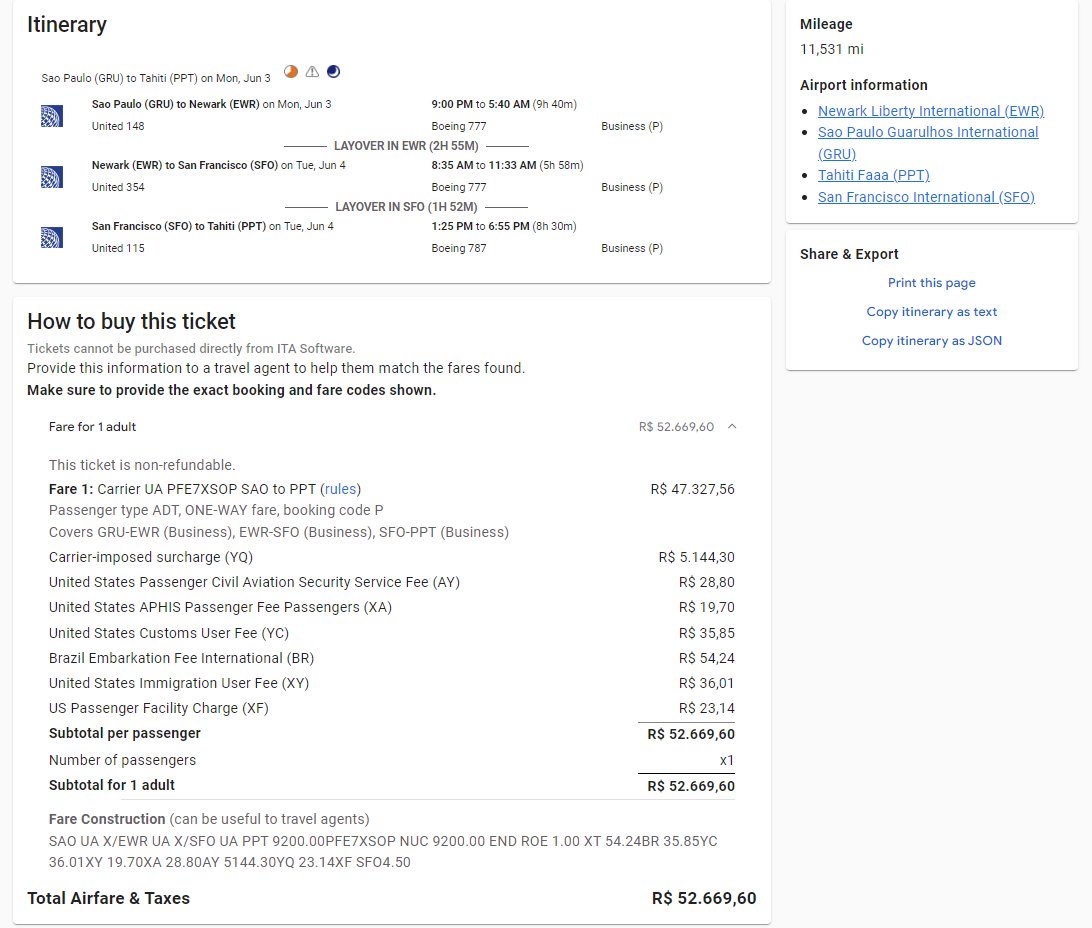Screen dimensions: 1092x928
Task: Click the Fare Construction heading
Action: click(x=107, y=819)
